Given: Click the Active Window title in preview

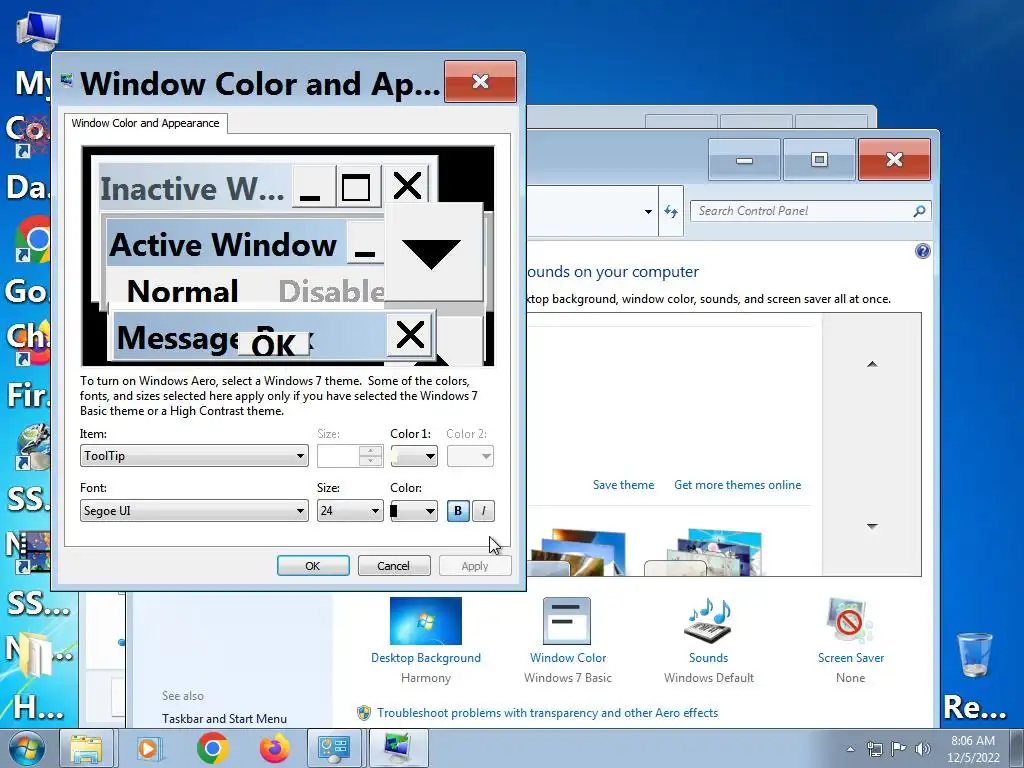Looking at the screenshot, I should tap(223, 245).
